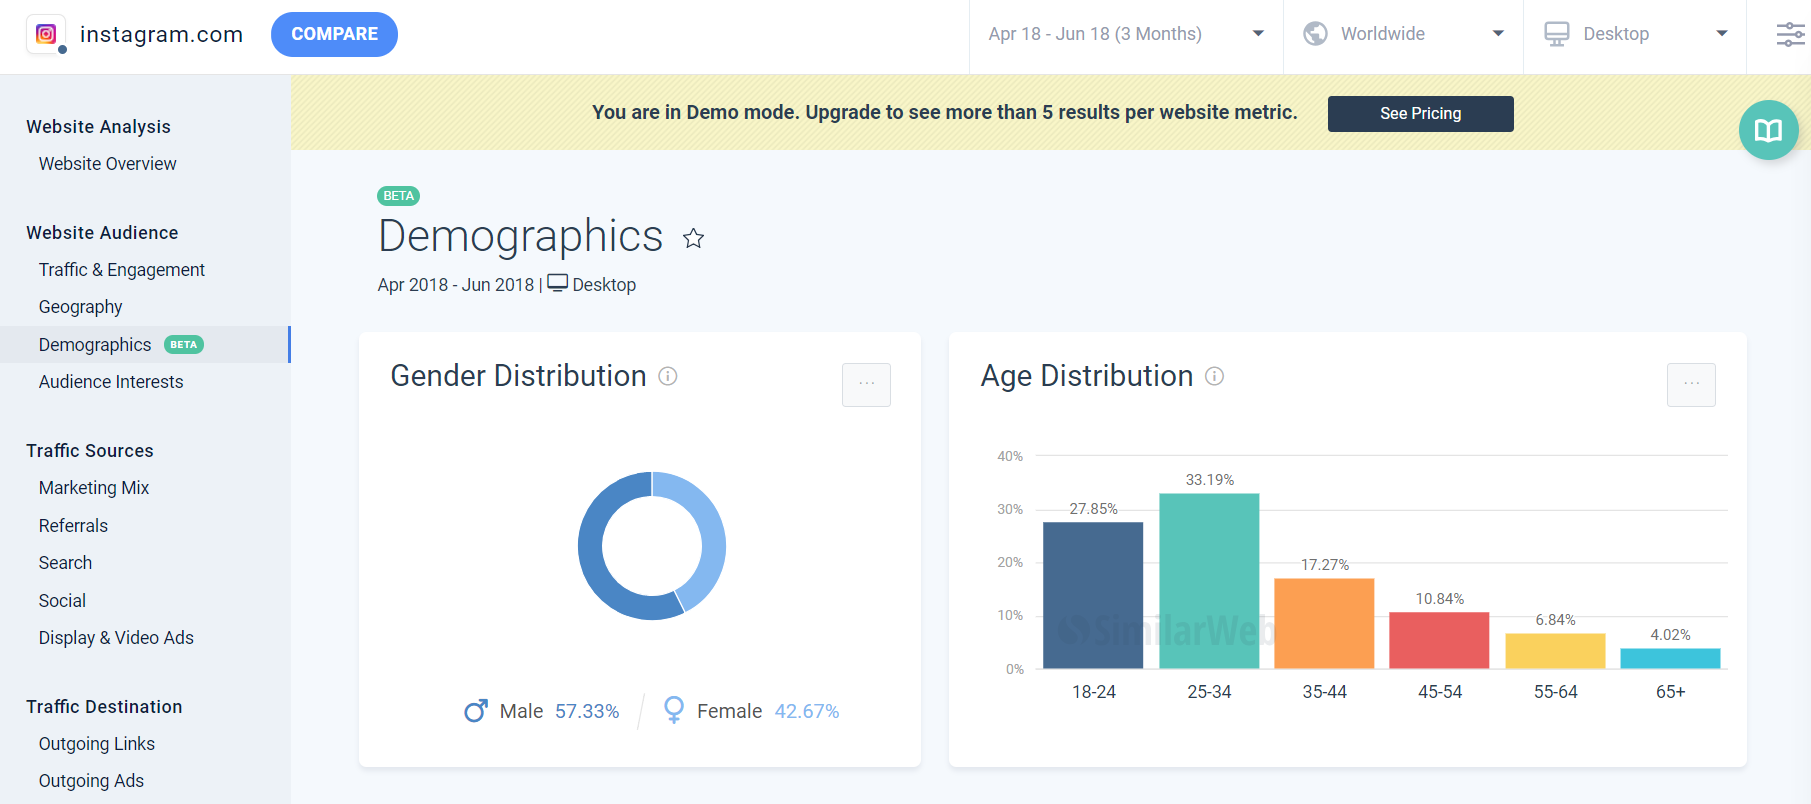Click info icon beside Gender Distribution
This screenshot has height=804, width=1811.
tap(668, 376)
